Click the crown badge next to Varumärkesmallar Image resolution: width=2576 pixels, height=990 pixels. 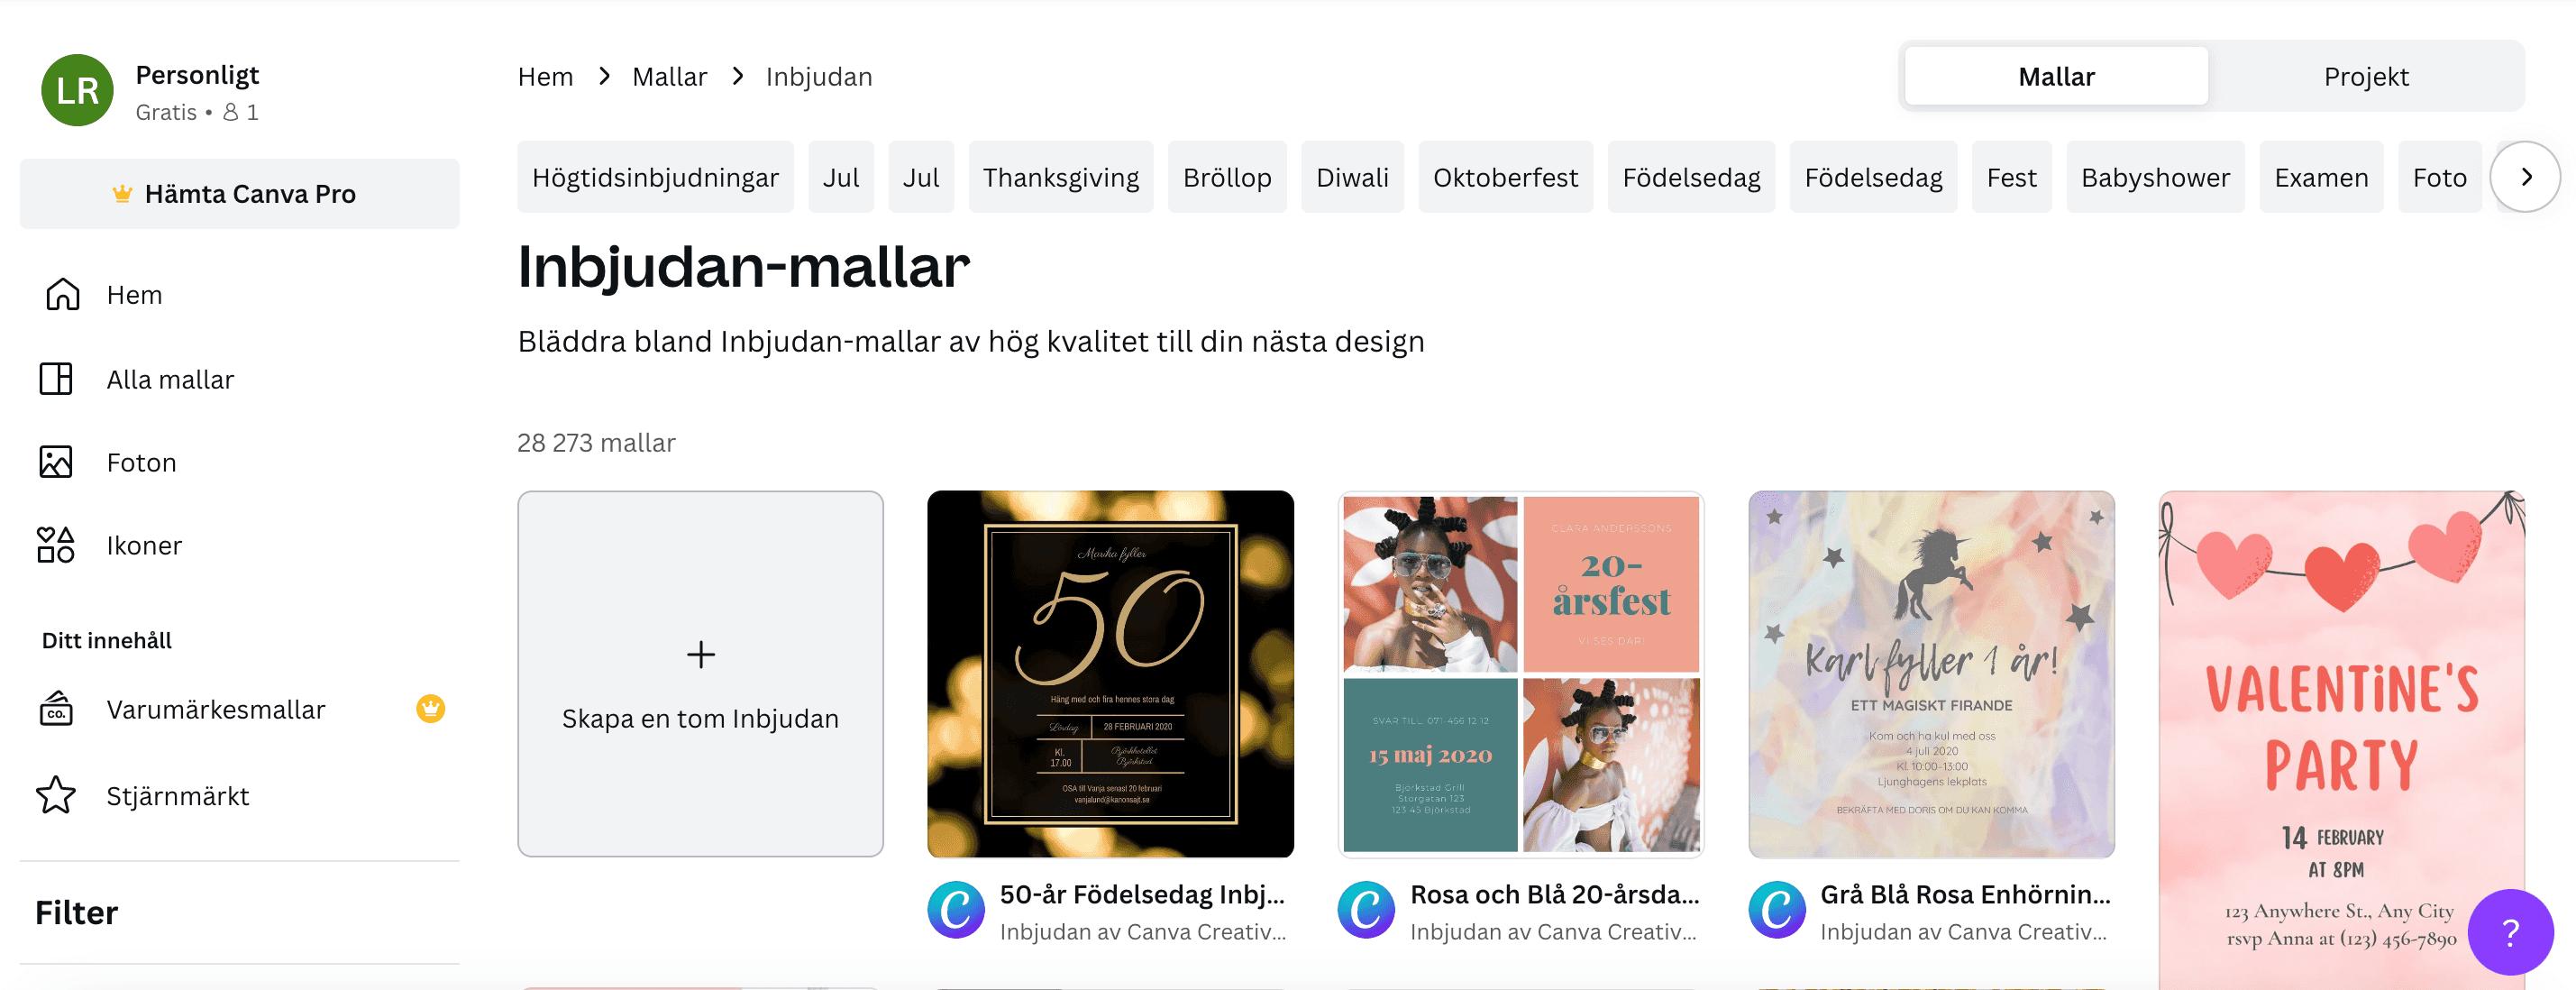(429, 709)
